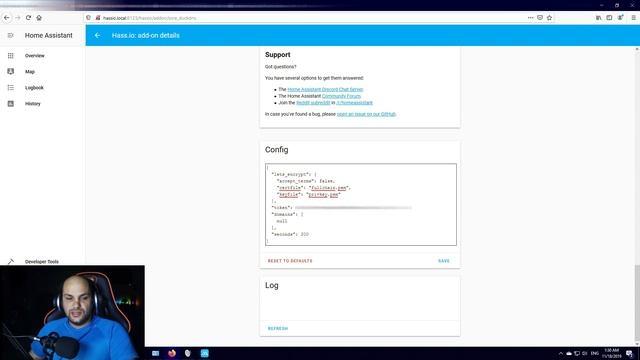Screen dimensions: 640x360
Task: Go back using browser back arrow
Action: tap(7, 18)
